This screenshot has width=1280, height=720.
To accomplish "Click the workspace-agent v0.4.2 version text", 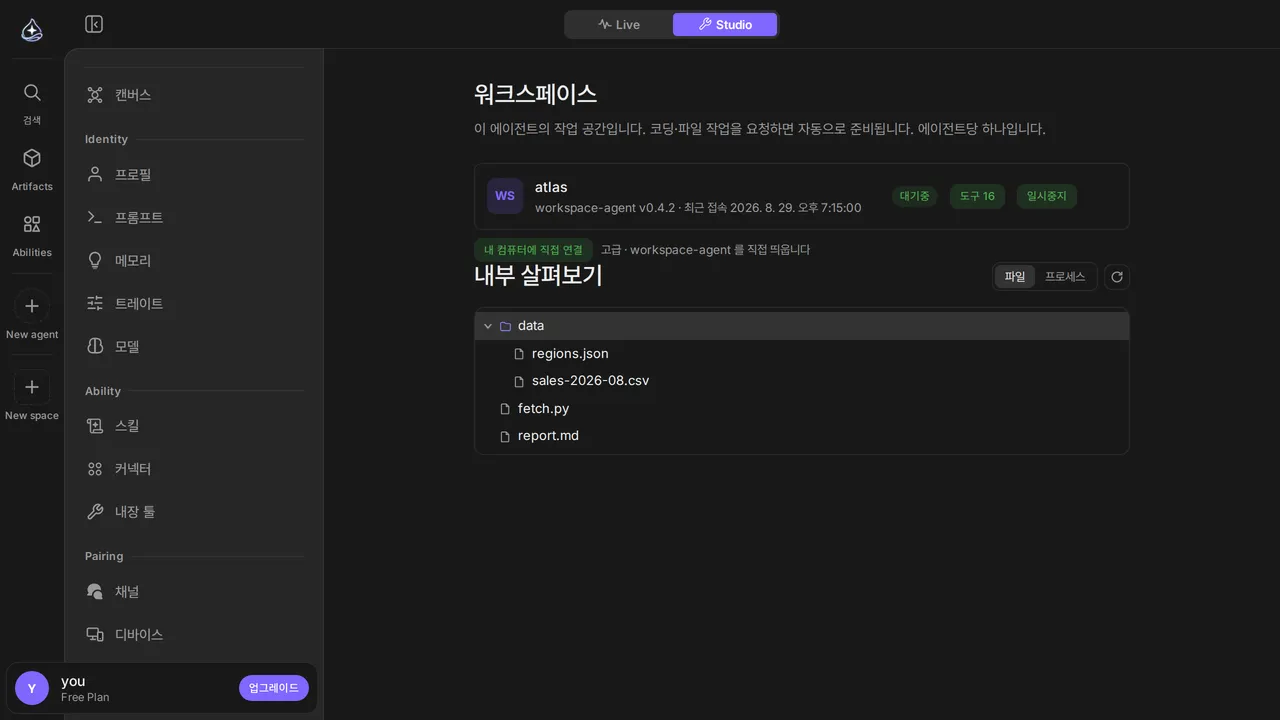I will tap(605, 208).
